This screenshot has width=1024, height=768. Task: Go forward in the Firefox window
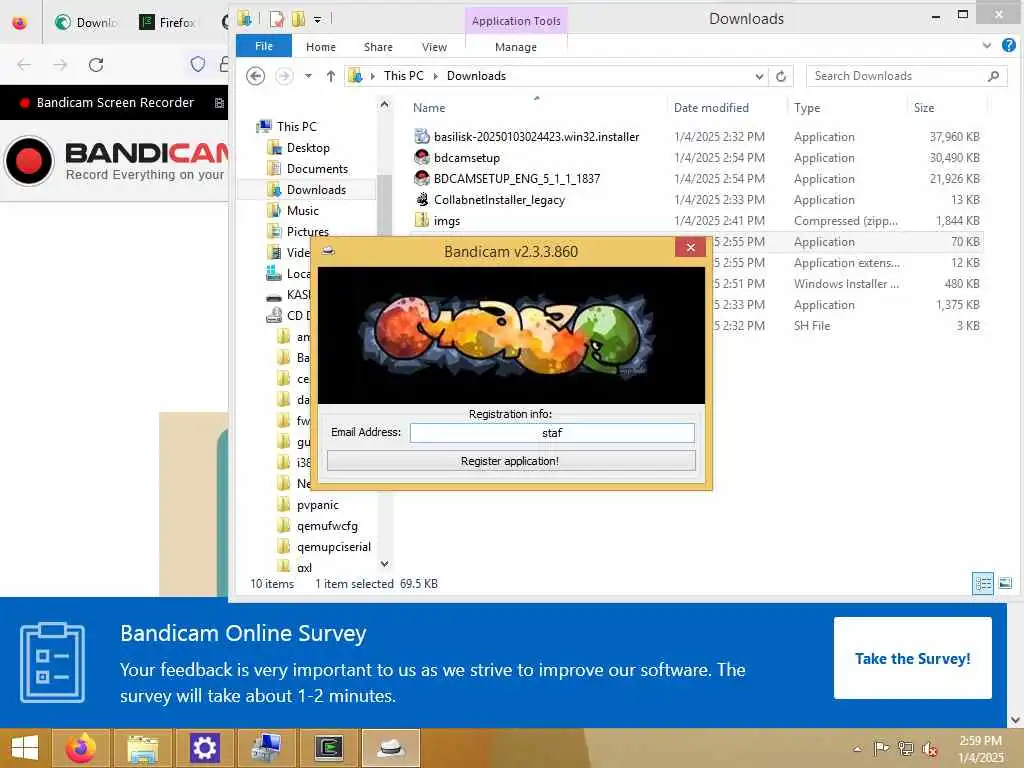[60, 65]
